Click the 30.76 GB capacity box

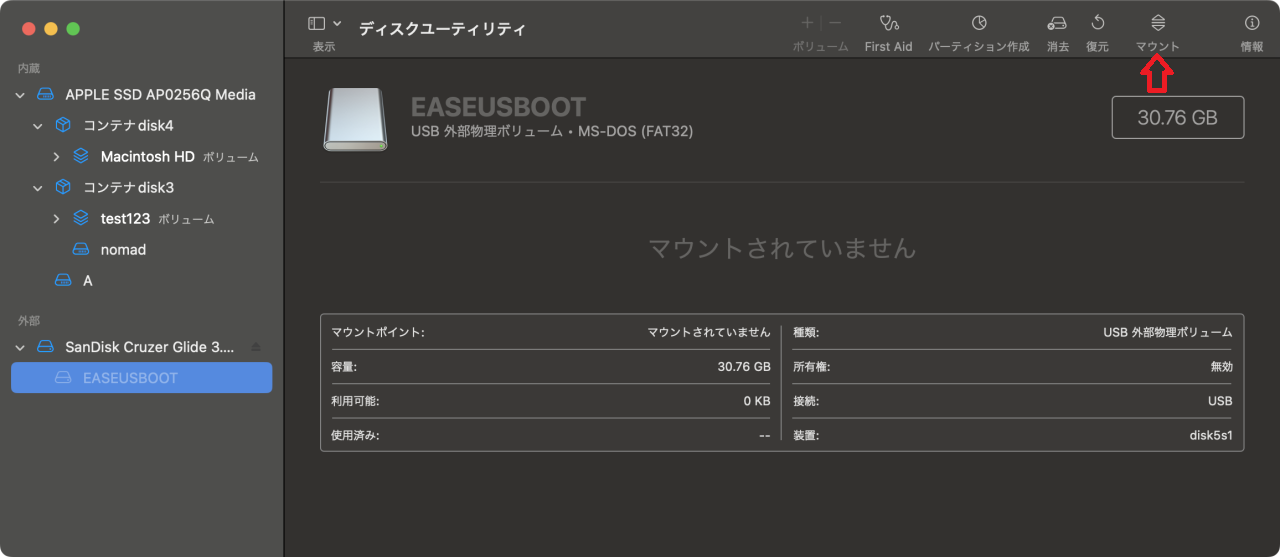(x=1177, y=117)
